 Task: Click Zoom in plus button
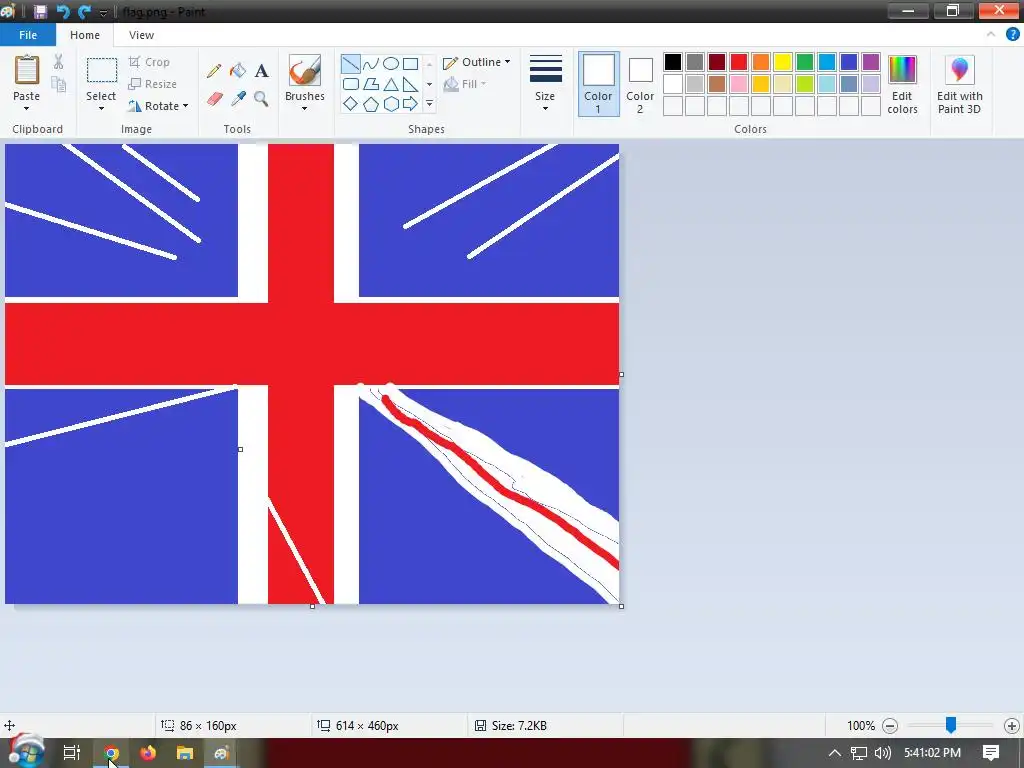1012,726
